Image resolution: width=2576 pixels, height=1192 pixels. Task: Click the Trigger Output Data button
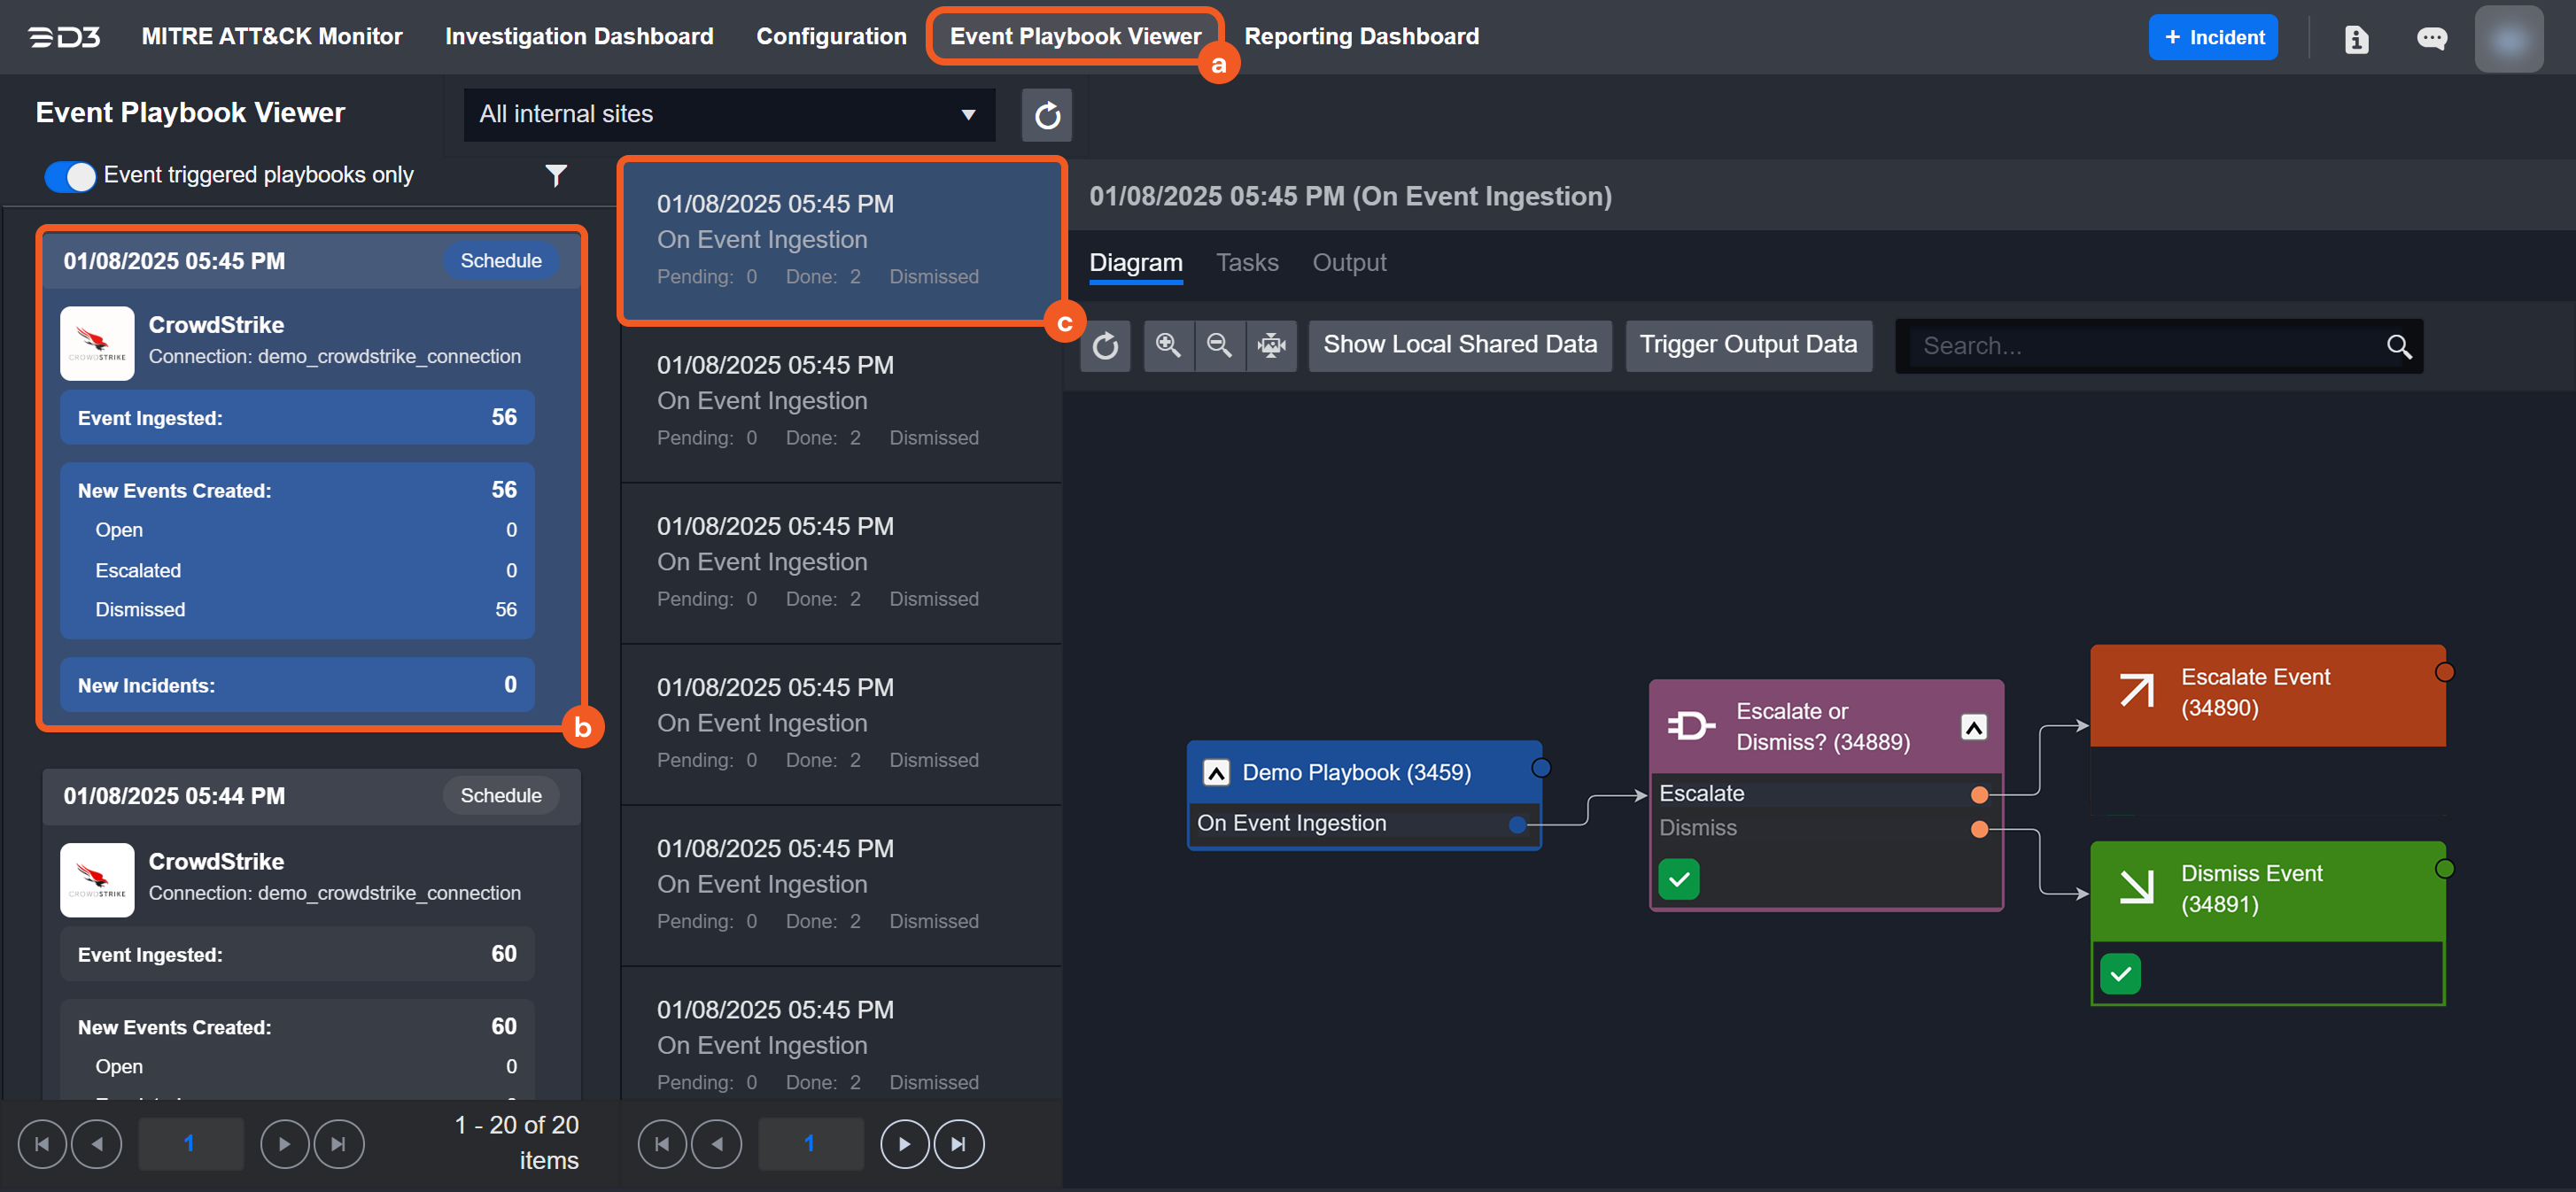click(x=1747, y=345)
